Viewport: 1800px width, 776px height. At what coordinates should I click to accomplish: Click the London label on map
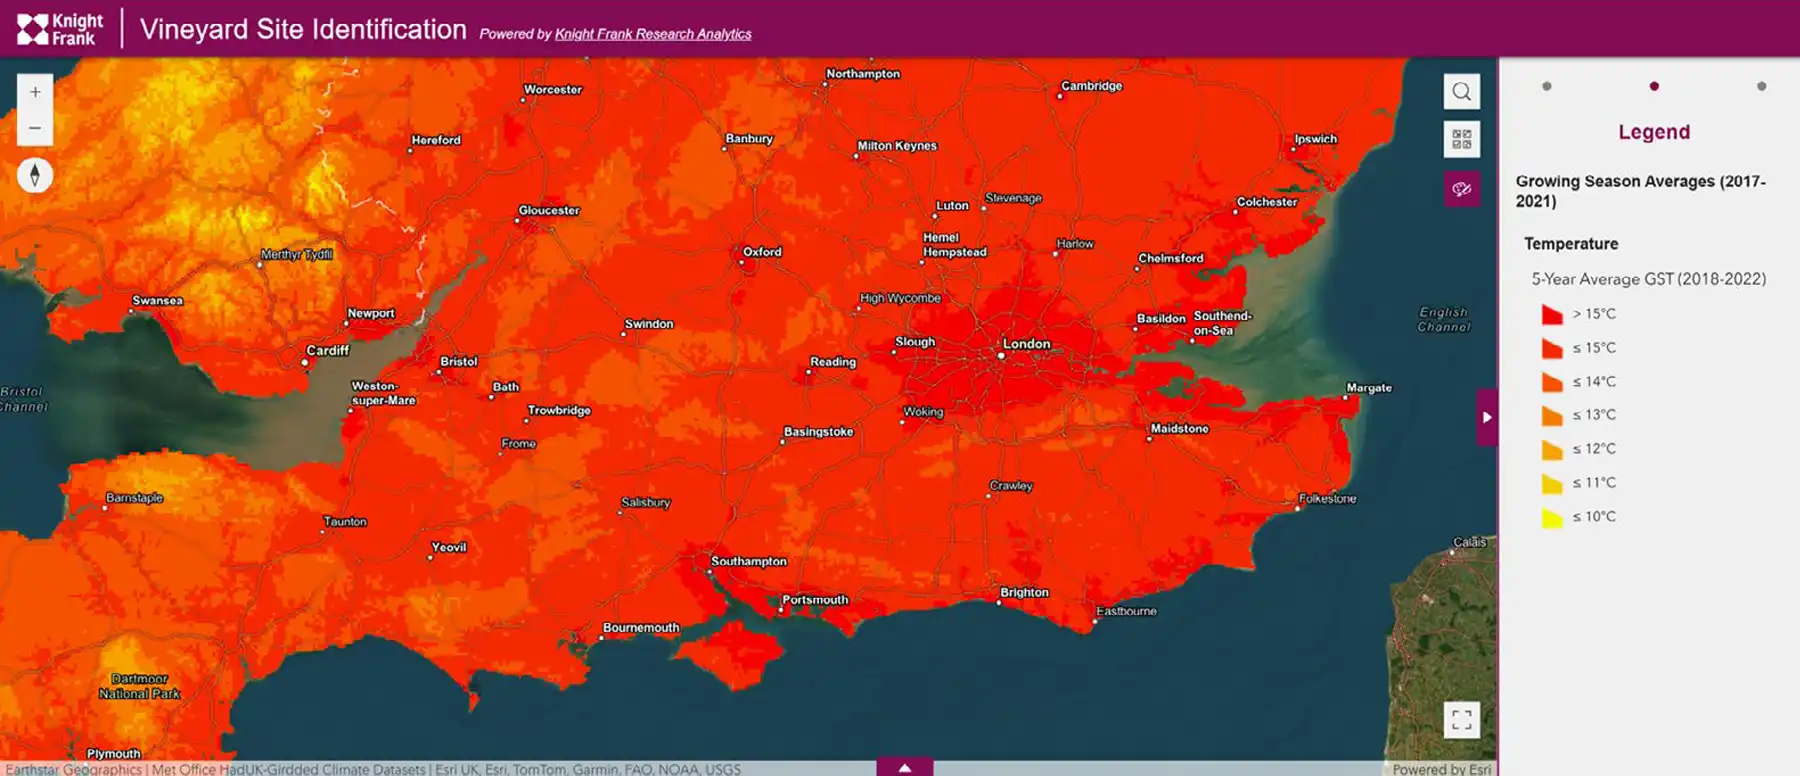[1027, 344]
